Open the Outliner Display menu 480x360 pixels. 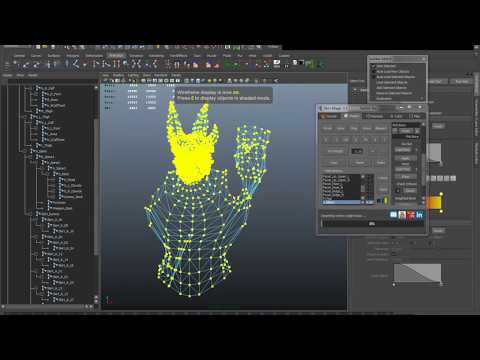tap(7, 75)
